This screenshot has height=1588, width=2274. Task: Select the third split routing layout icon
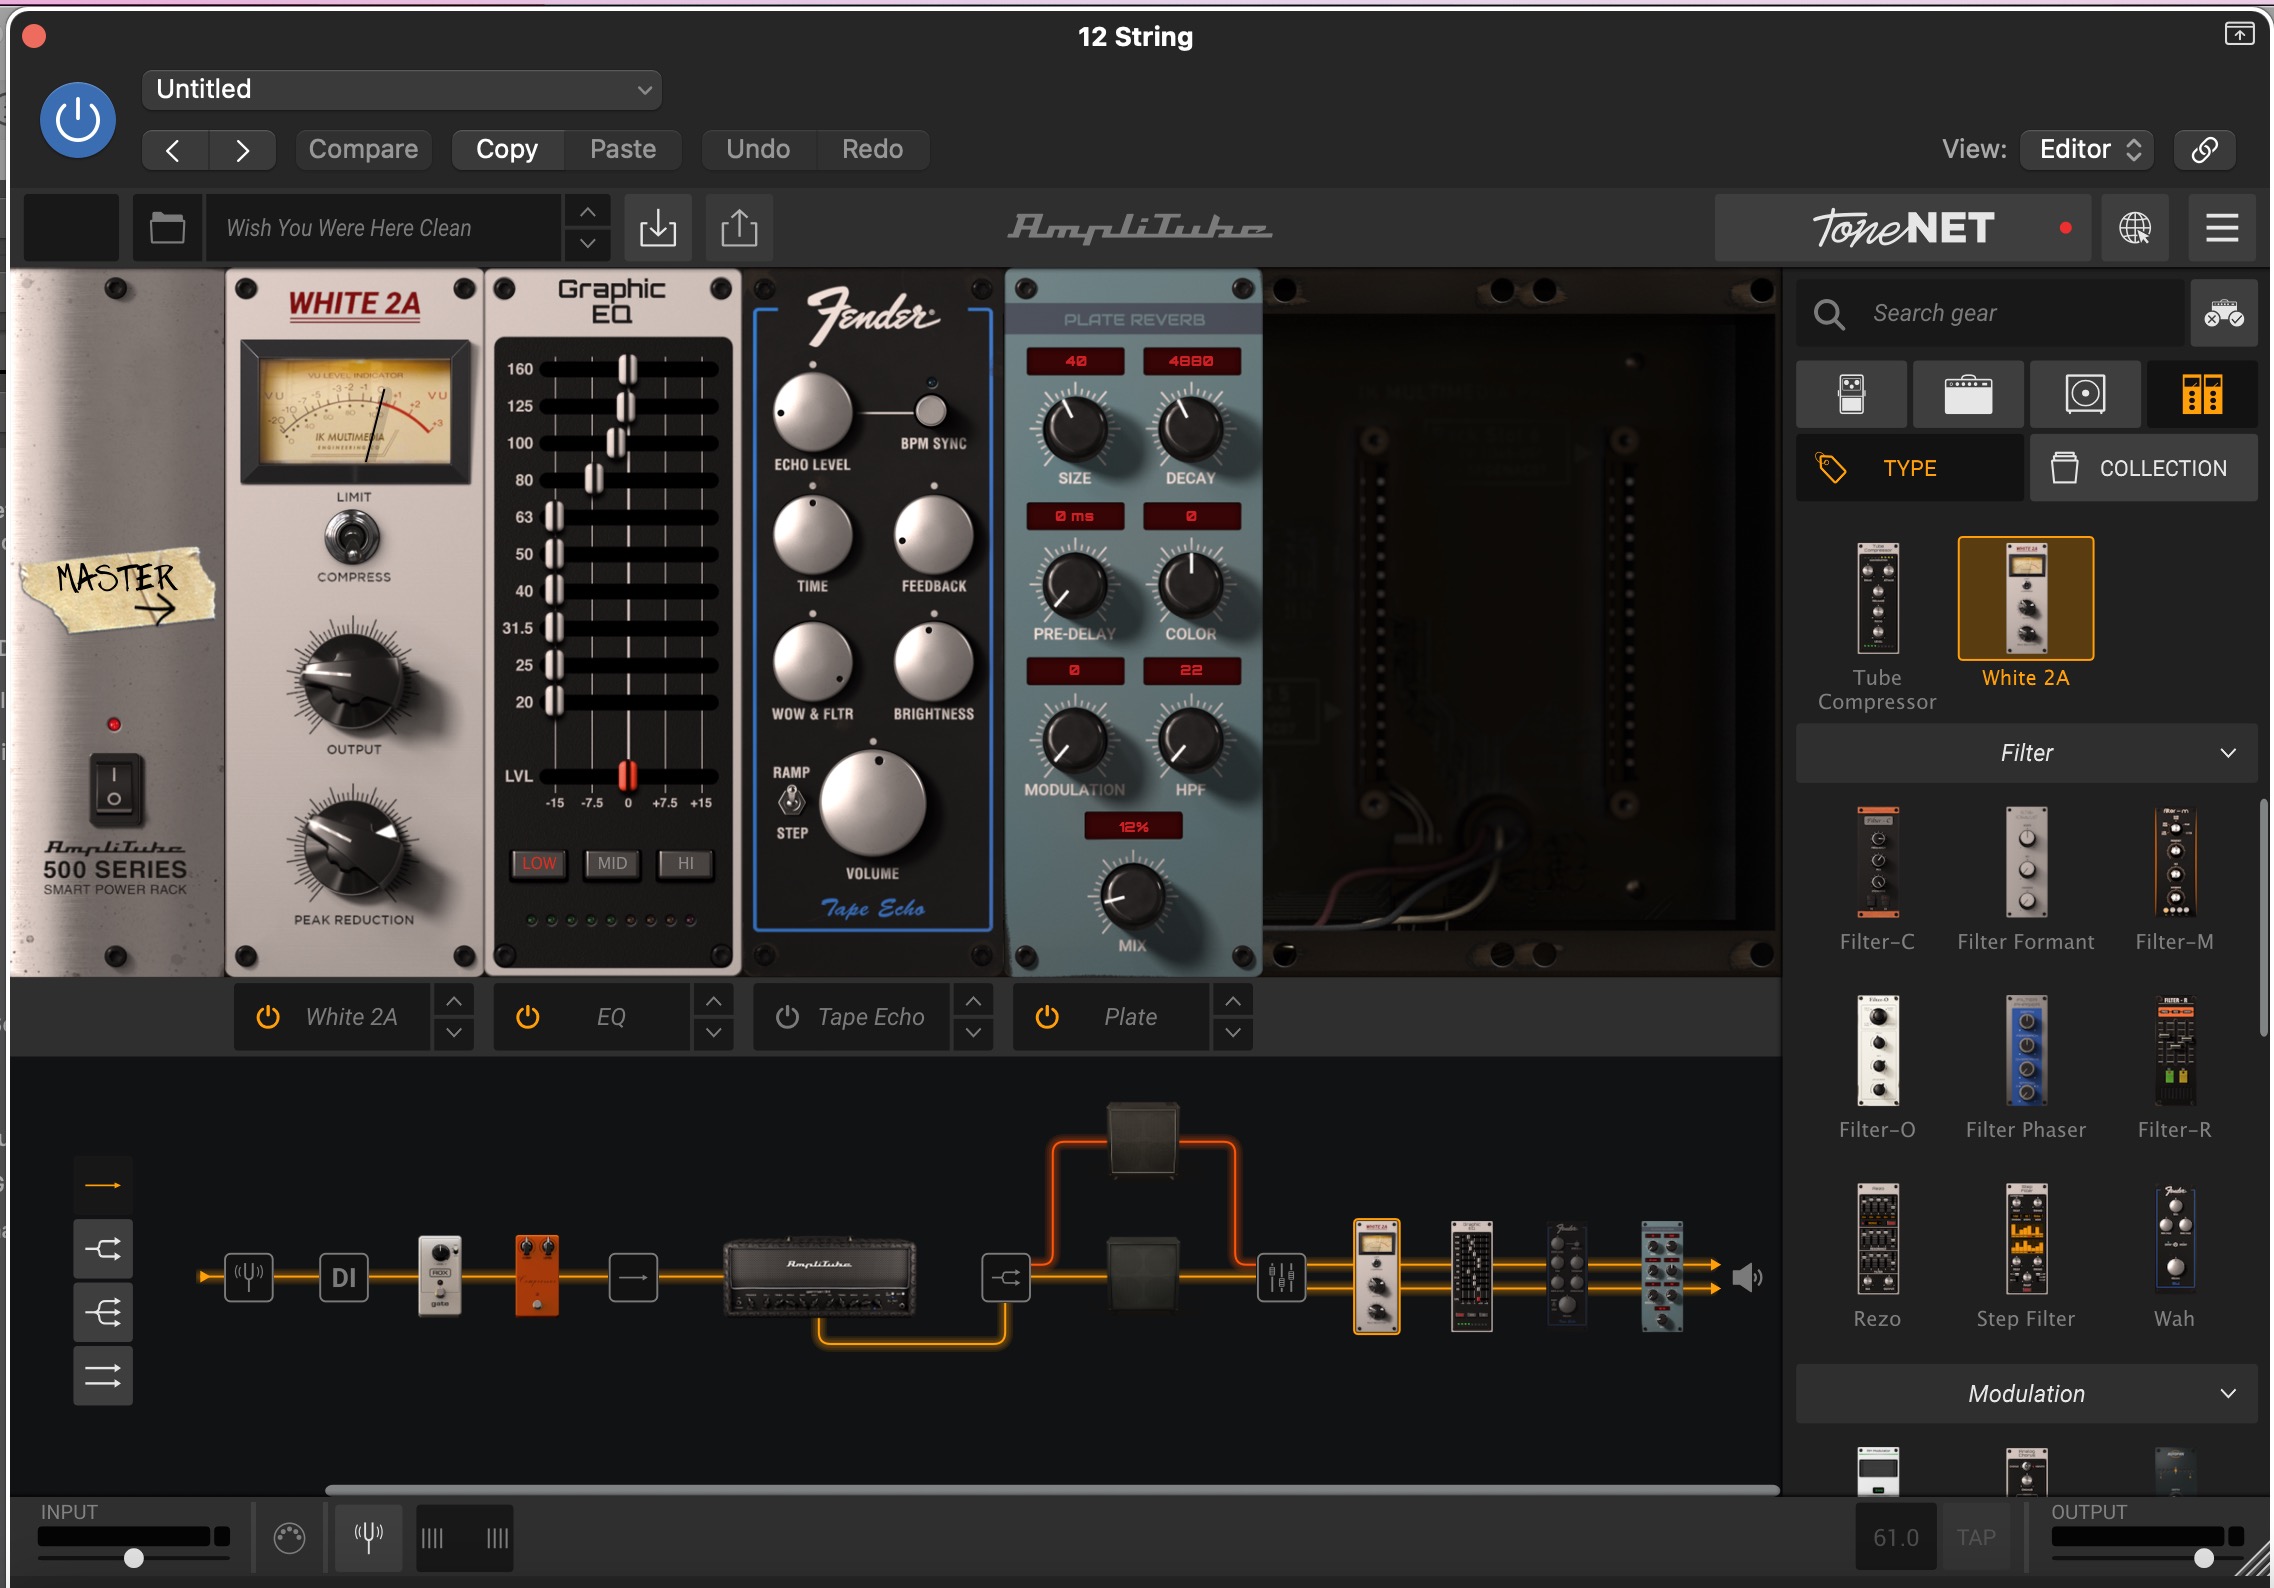[103, 1312]
